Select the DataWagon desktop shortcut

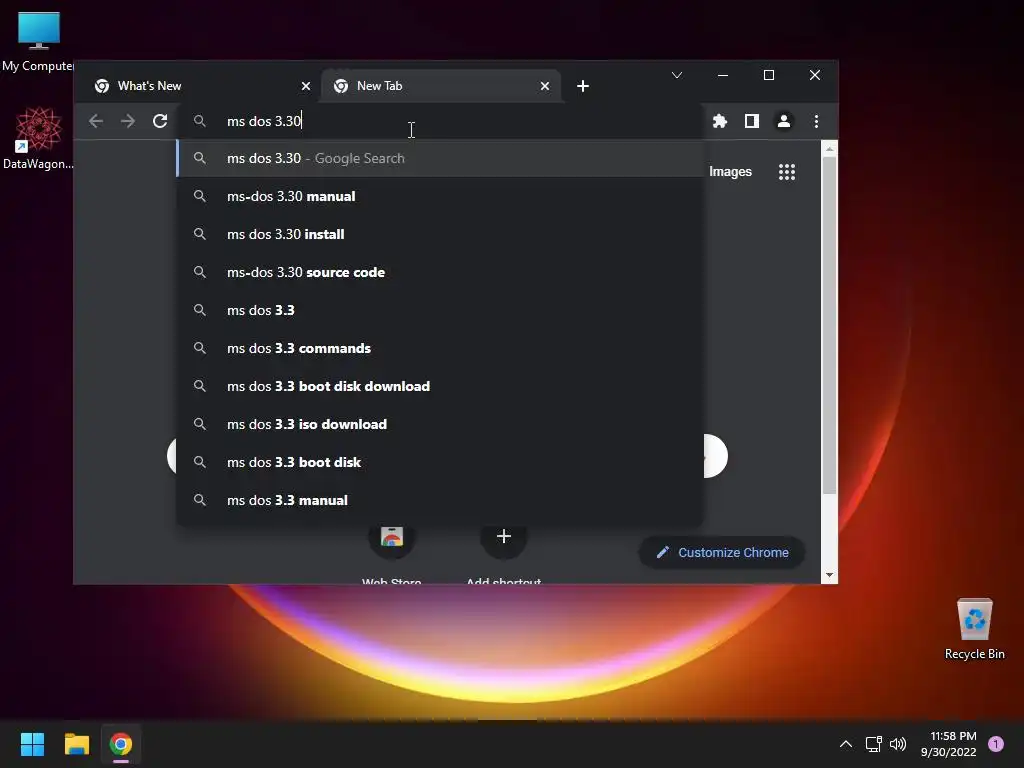38,138
